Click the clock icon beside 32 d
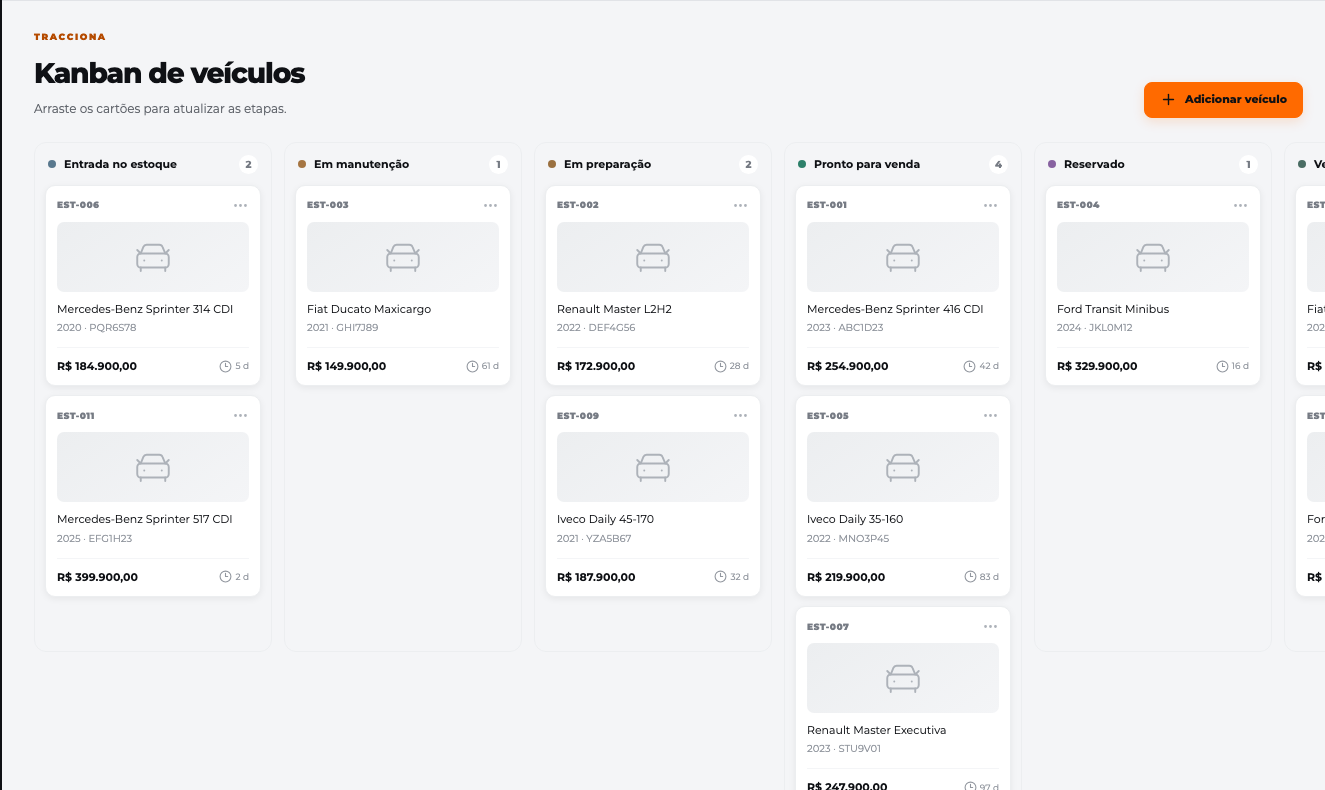 (x=720, y=577)
